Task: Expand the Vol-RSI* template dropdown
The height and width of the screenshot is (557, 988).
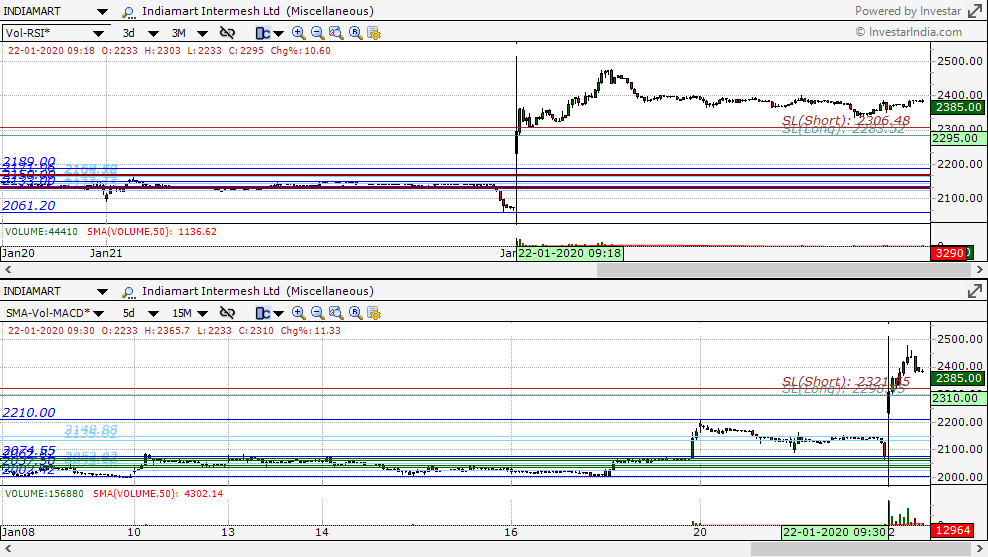Action: tap(98, 33)
